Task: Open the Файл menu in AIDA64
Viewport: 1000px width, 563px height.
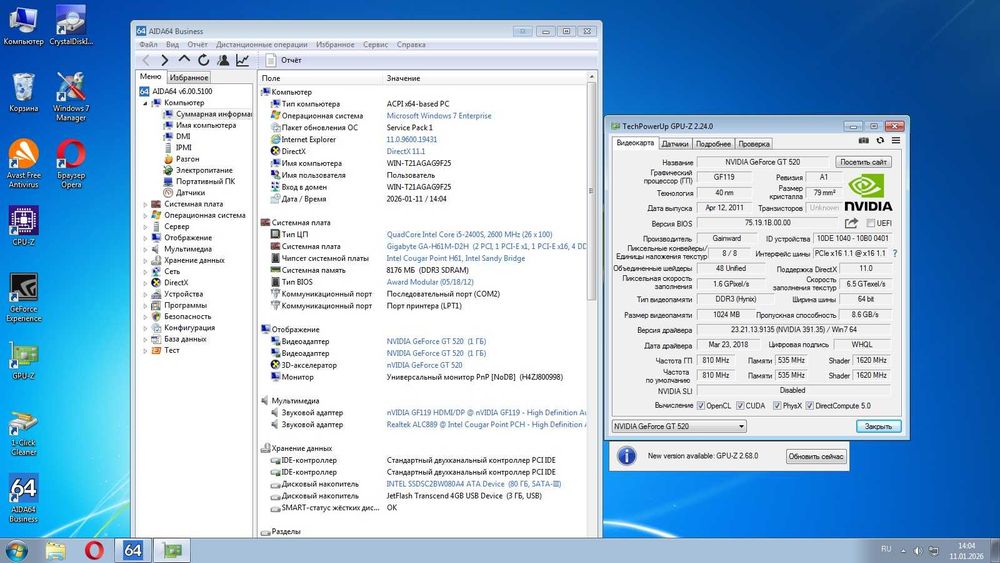Action: 148,45
